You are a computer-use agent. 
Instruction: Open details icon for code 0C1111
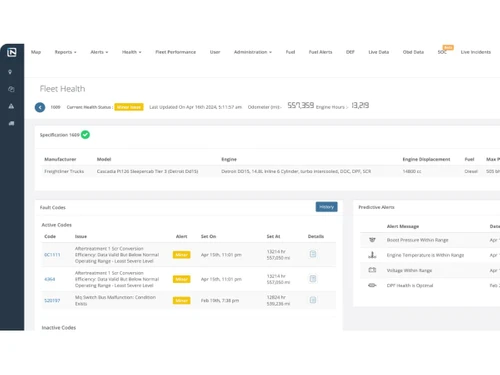(x=313, y=254)
